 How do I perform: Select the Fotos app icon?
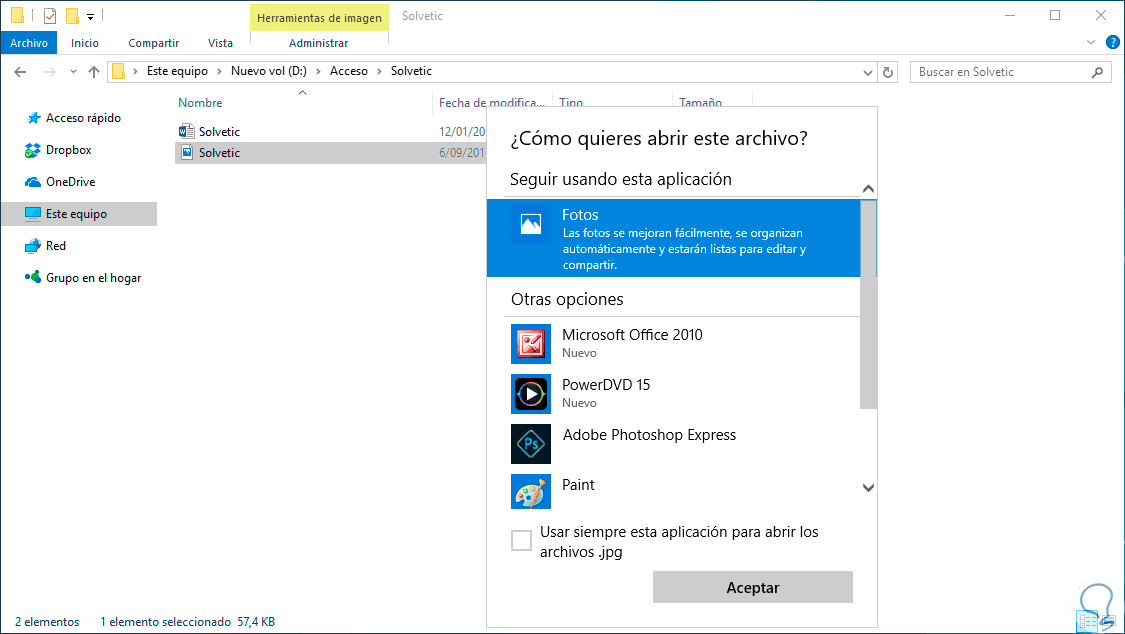pos(530,224)
